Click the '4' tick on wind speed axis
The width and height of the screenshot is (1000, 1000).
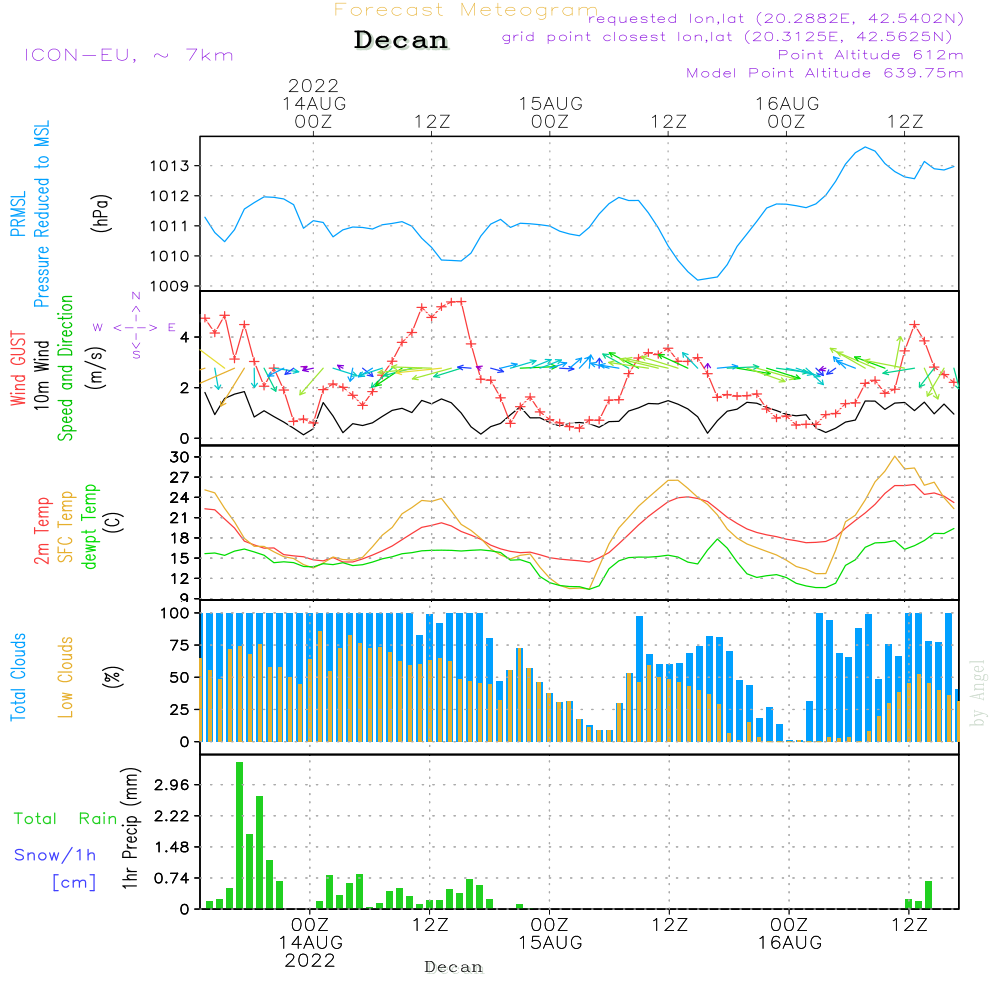coord(184,337)
